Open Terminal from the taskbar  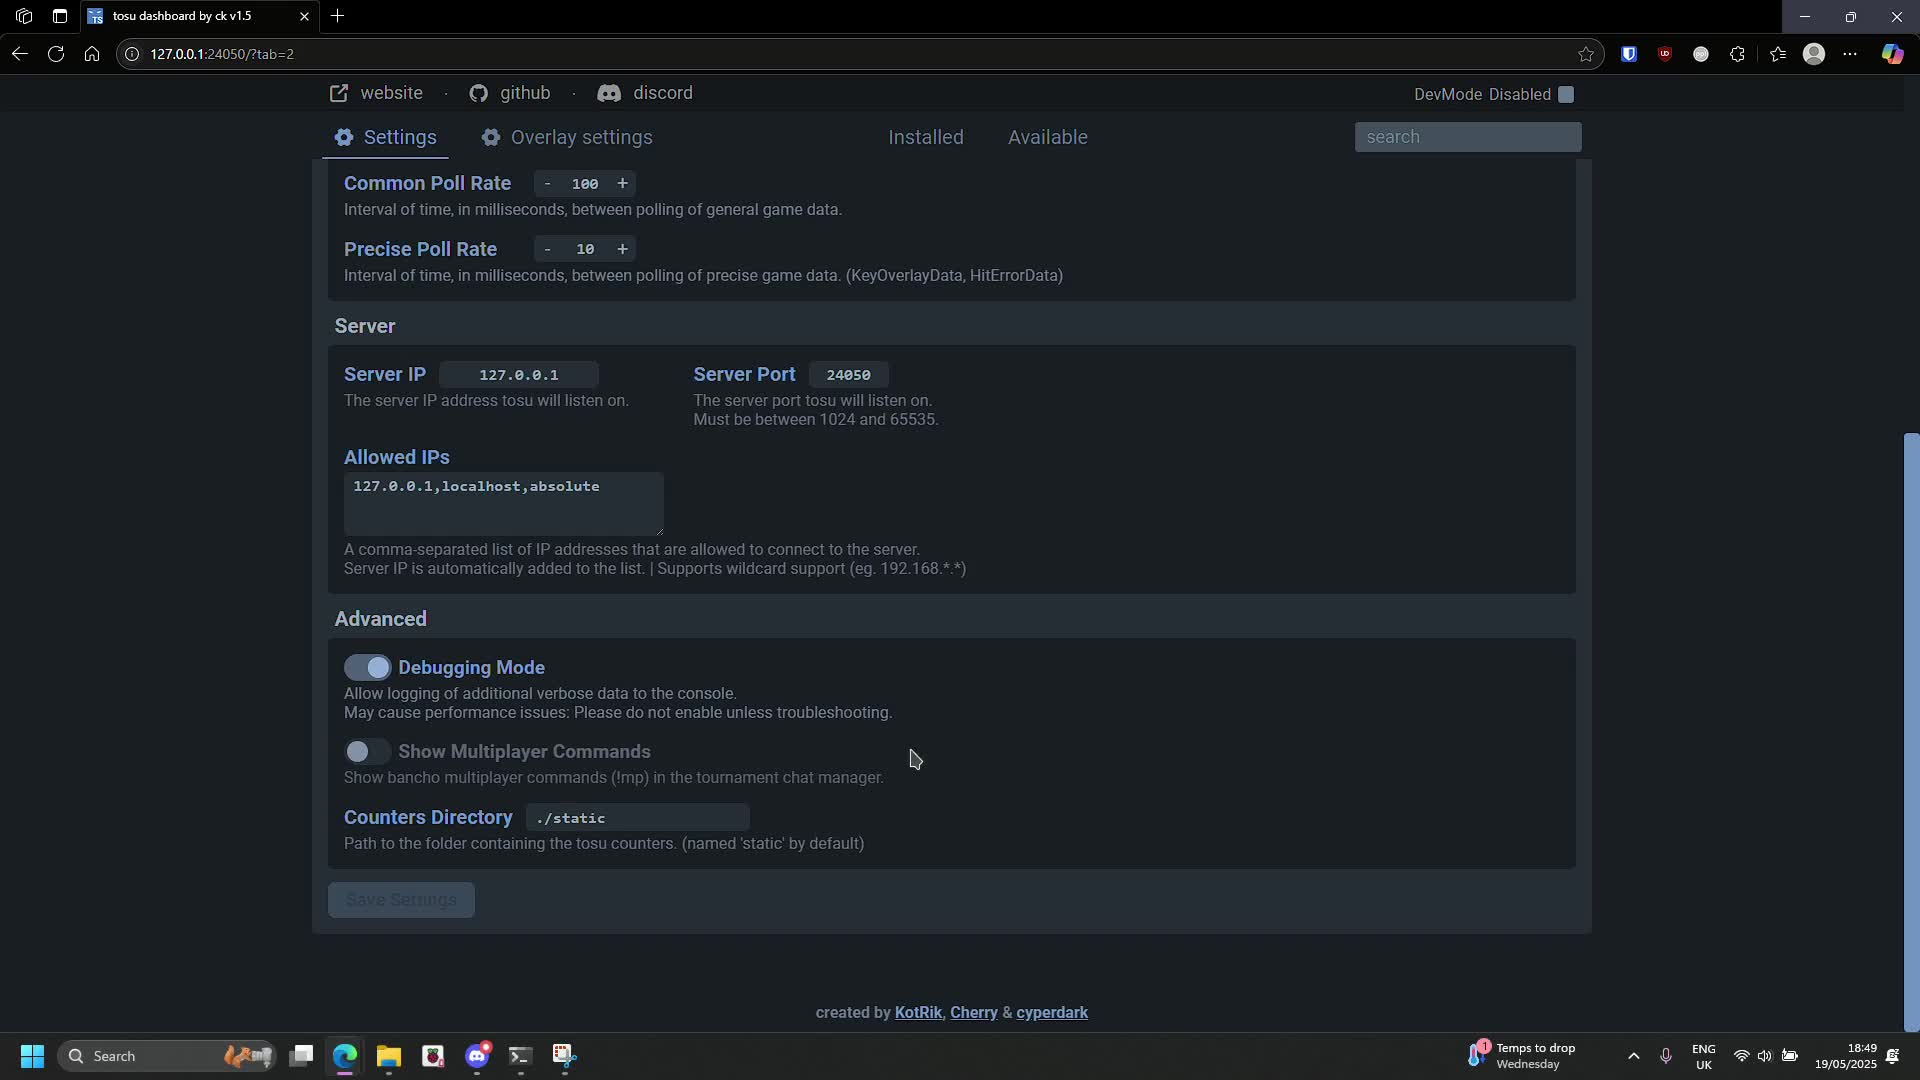pos(519,1056)
